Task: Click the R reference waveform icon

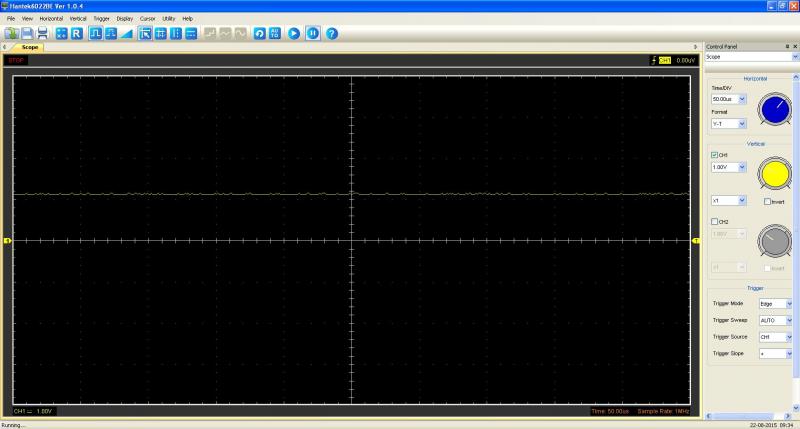Action: pos(77,34)
